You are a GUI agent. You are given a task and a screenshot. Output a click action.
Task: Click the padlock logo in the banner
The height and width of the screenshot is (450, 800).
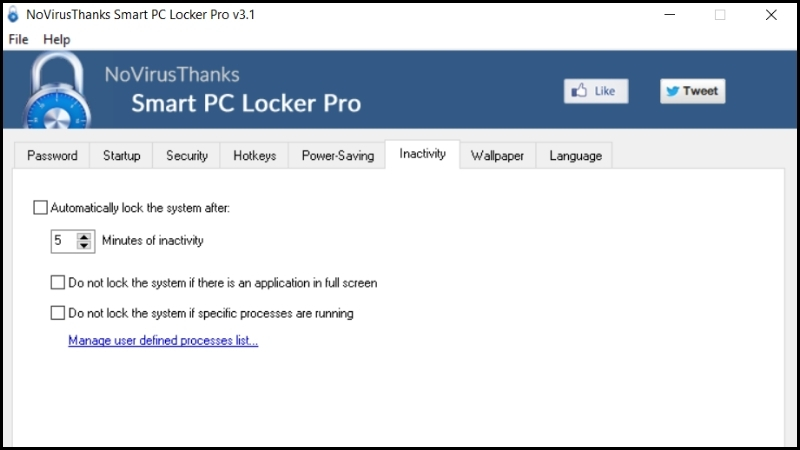pyautogui.click(x=56, y=90)
